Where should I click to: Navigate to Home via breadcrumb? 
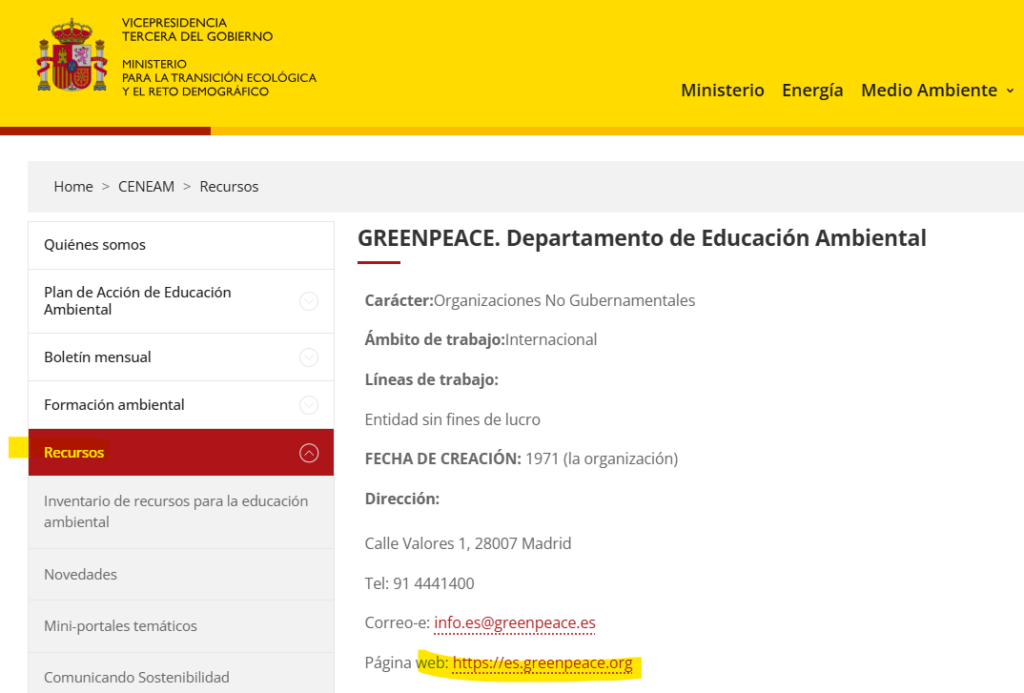tap(73, 186)
